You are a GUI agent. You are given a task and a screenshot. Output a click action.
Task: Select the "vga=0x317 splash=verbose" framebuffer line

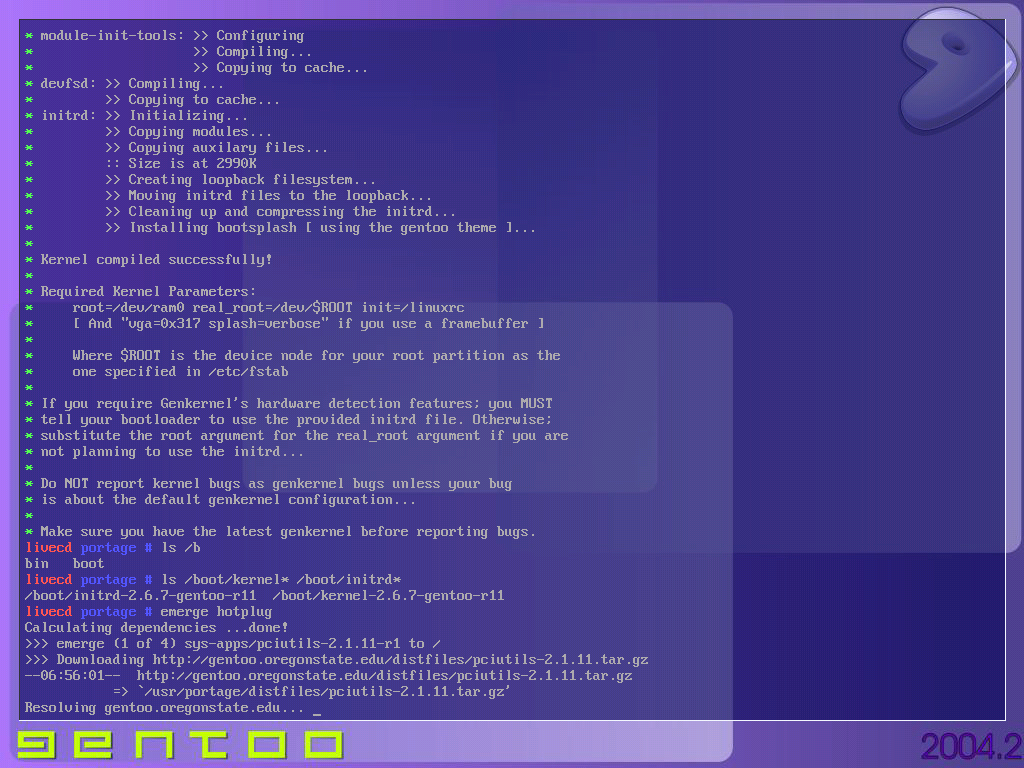pos(308,324)
